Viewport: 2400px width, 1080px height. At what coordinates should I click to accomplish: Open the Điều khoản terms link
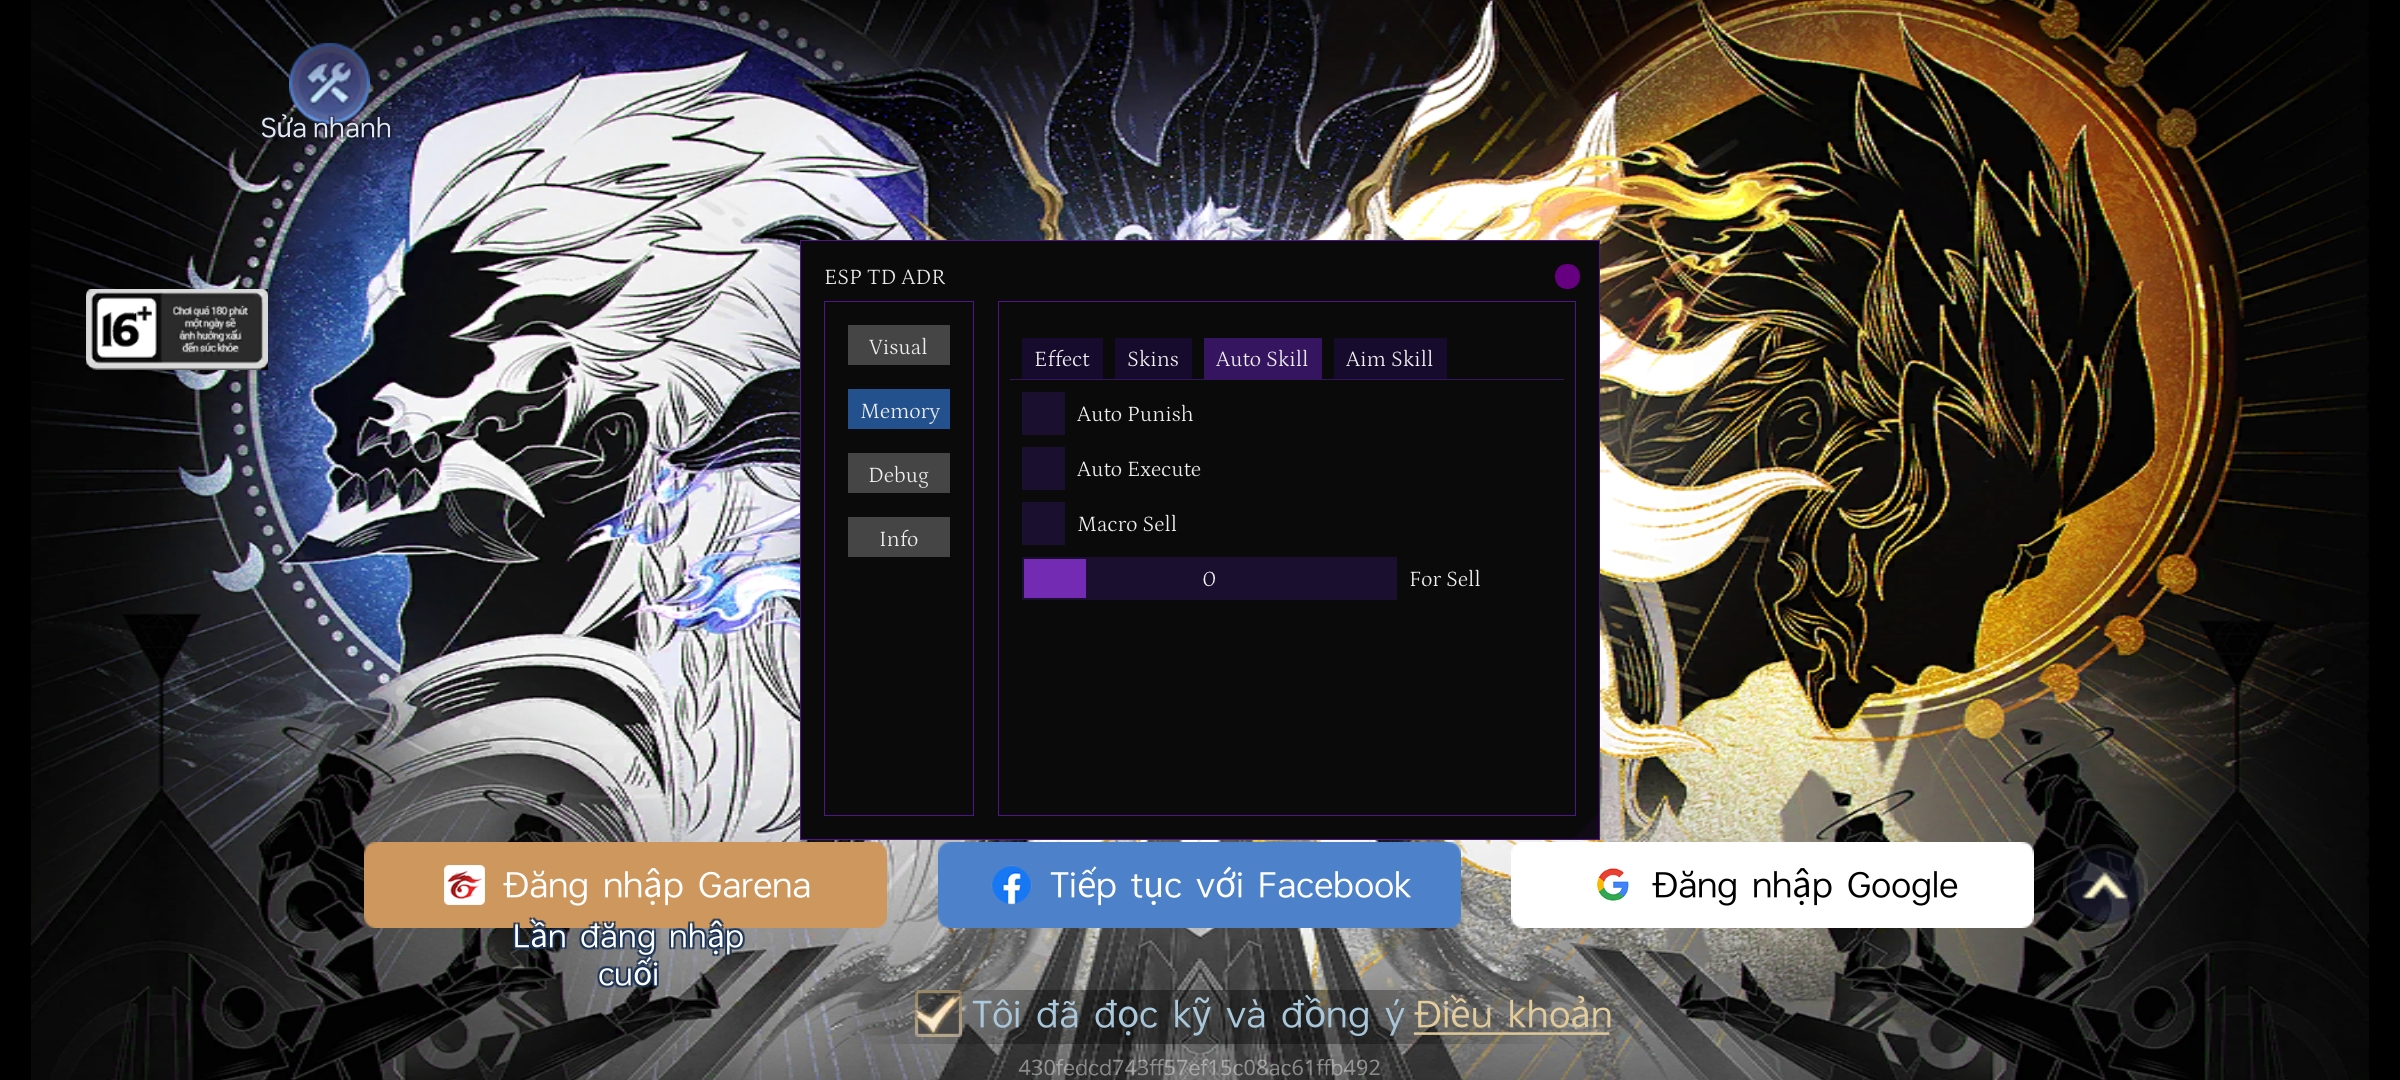pos(1512,1015)
